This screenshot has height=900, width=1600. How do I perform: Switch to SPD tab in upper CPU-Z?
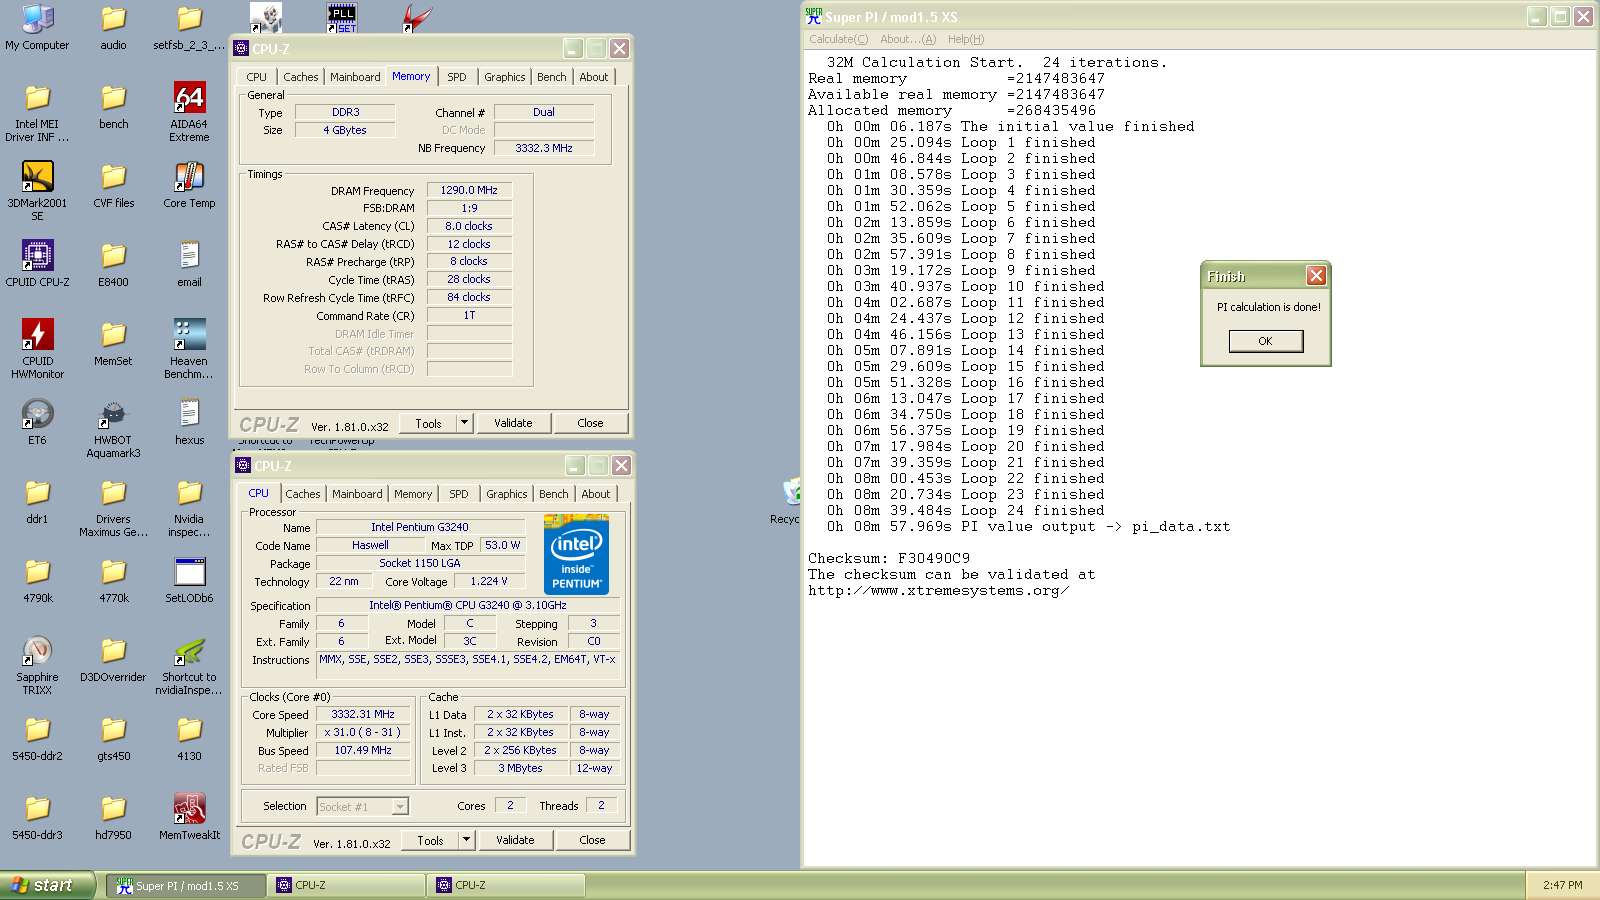coord(456,77)
